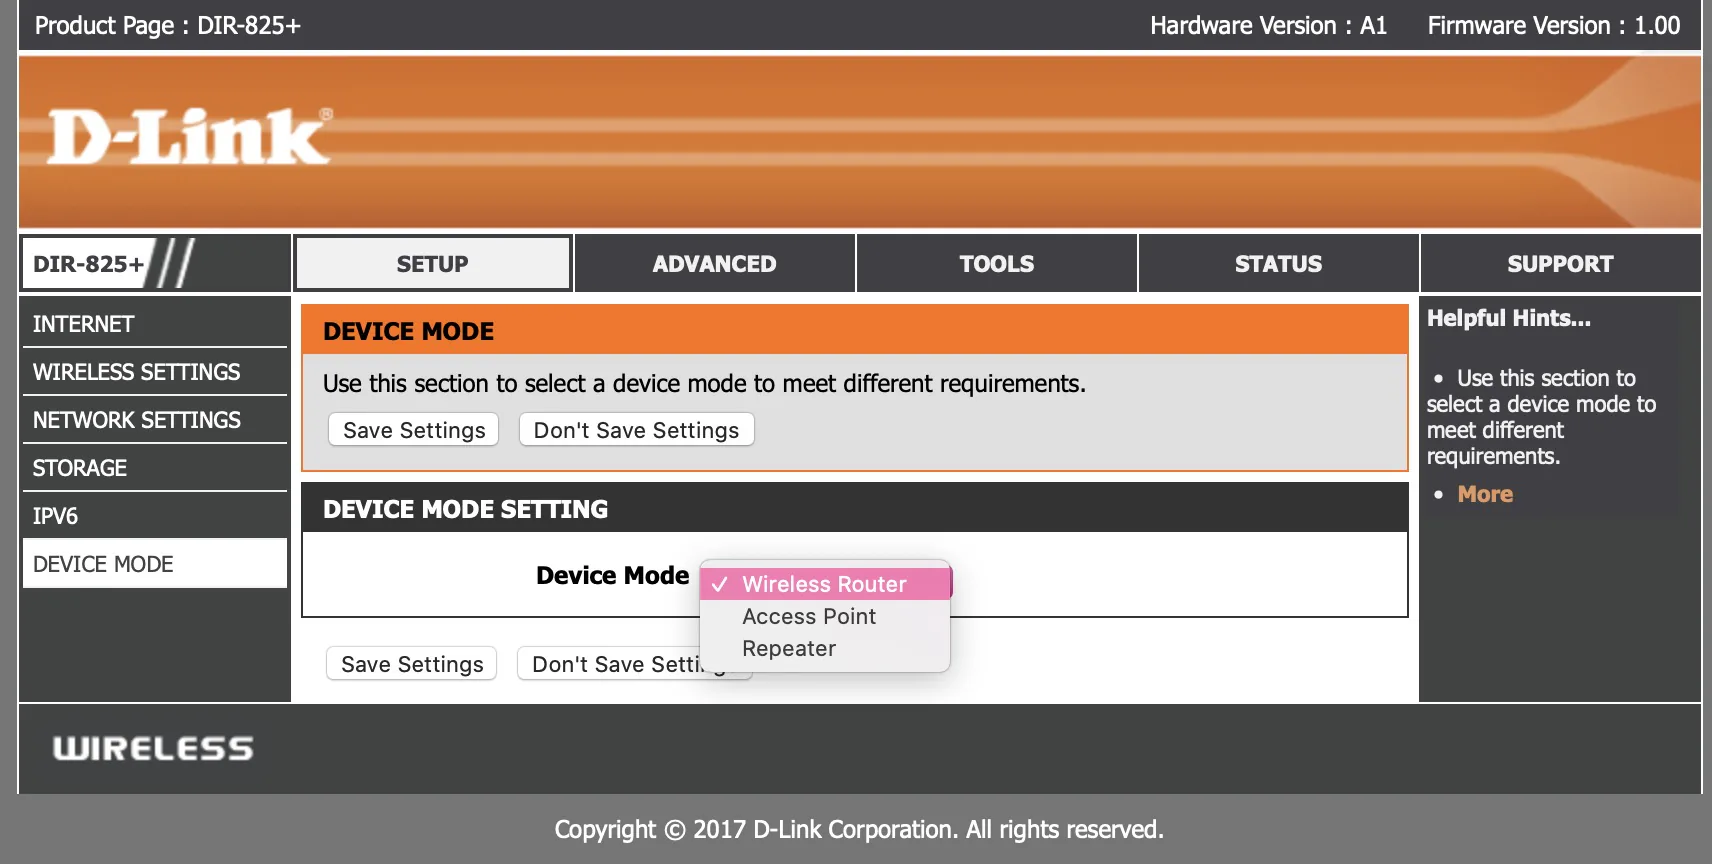The width and height of the screenshot is (1712, 864).
Task: Click the D-Link logo in the banner
Action: (190, 137)
